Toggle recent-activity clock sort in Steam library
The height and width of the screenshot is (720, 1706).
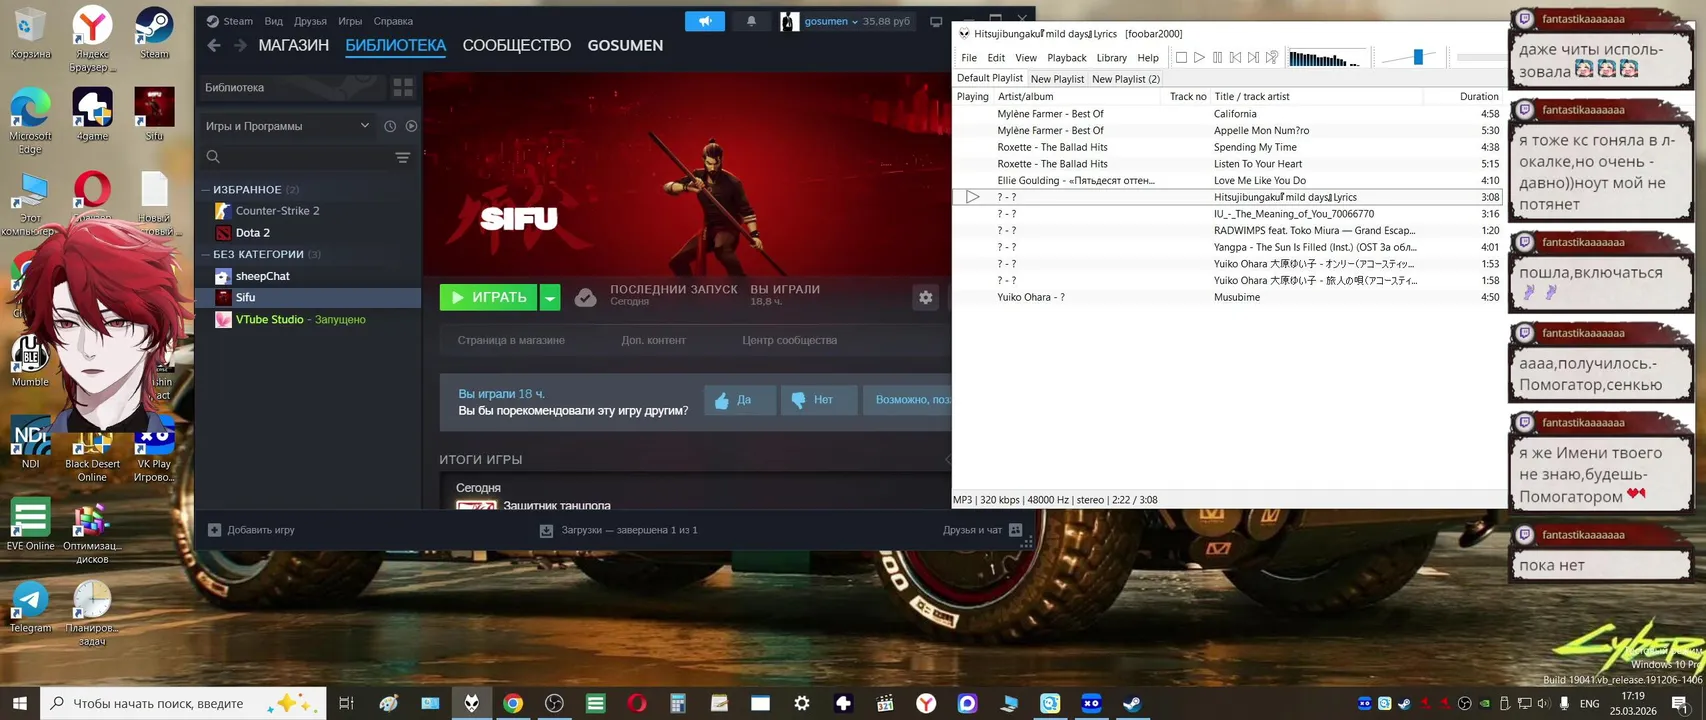pyautogui.click(x=390, y=126)
